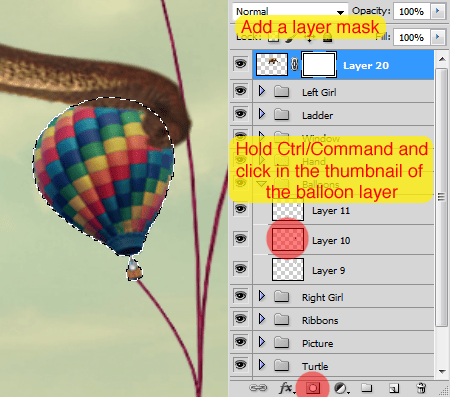Click the Fill 100% field

(412, 37)
